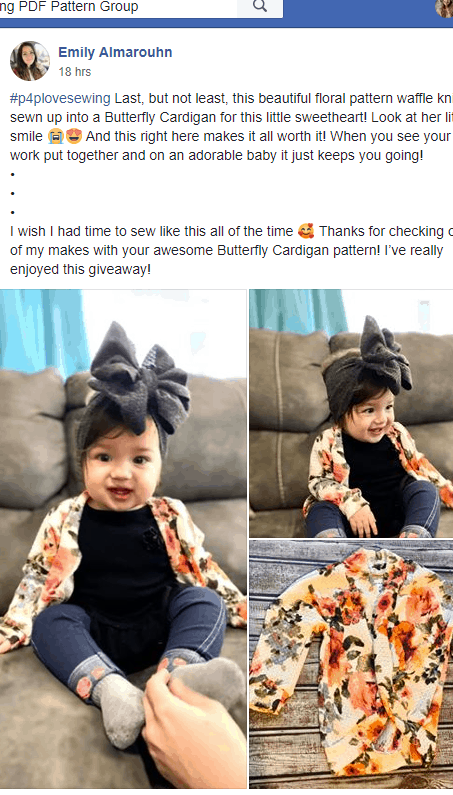Open the photo of the baby laughing sideways
The width and height of the screenshot is (453, 795).
coord(351,413)
